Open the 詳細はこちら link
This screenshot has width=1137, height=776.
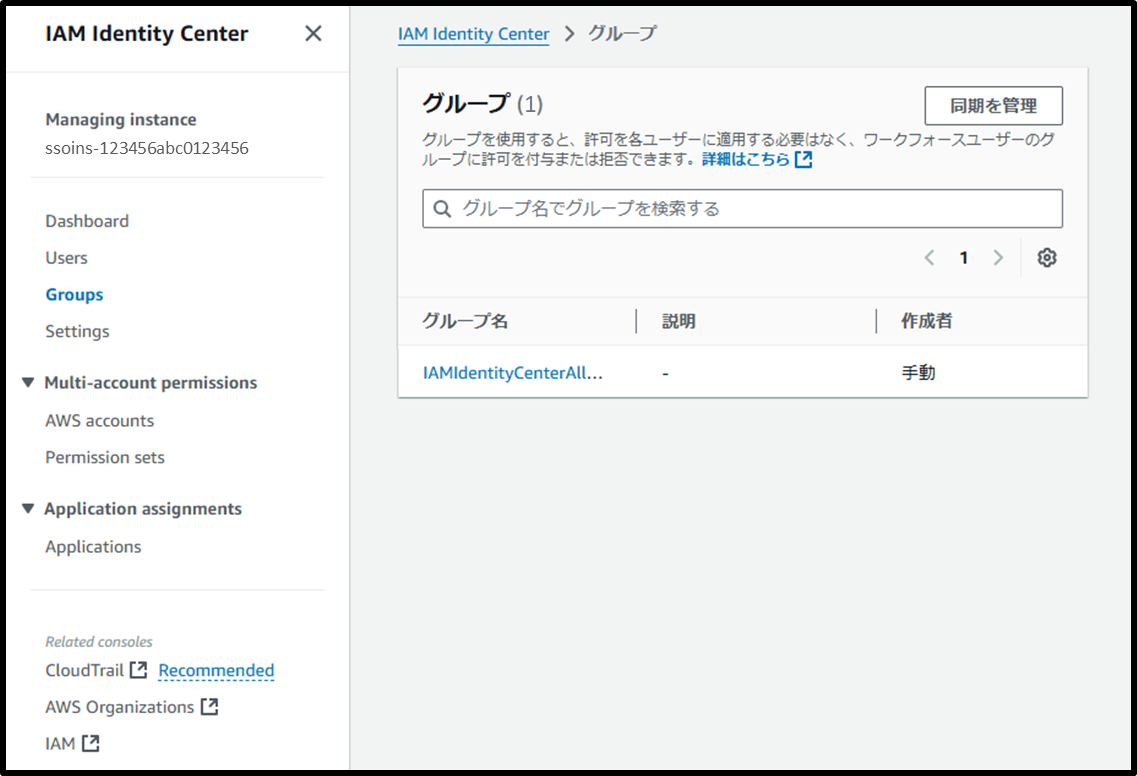coord(745,160)
